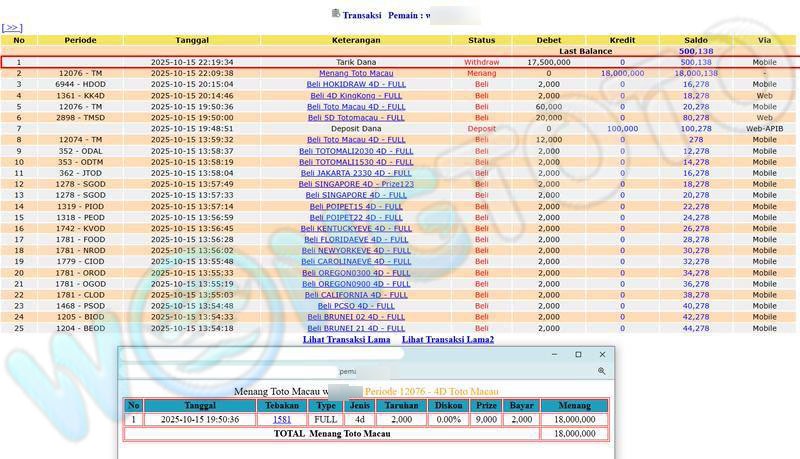
Task: Click the Keterangan column header
Action: coord(356,40)
